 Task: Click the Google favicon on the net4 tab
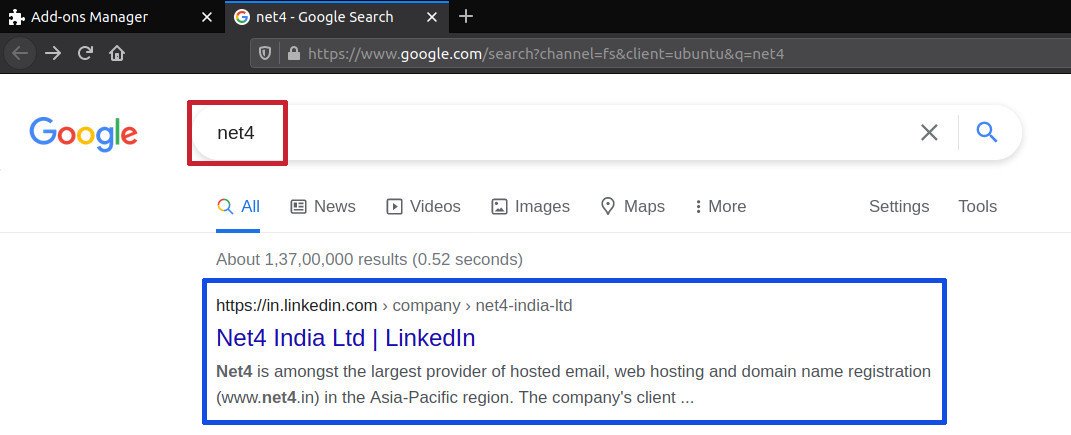241,17
